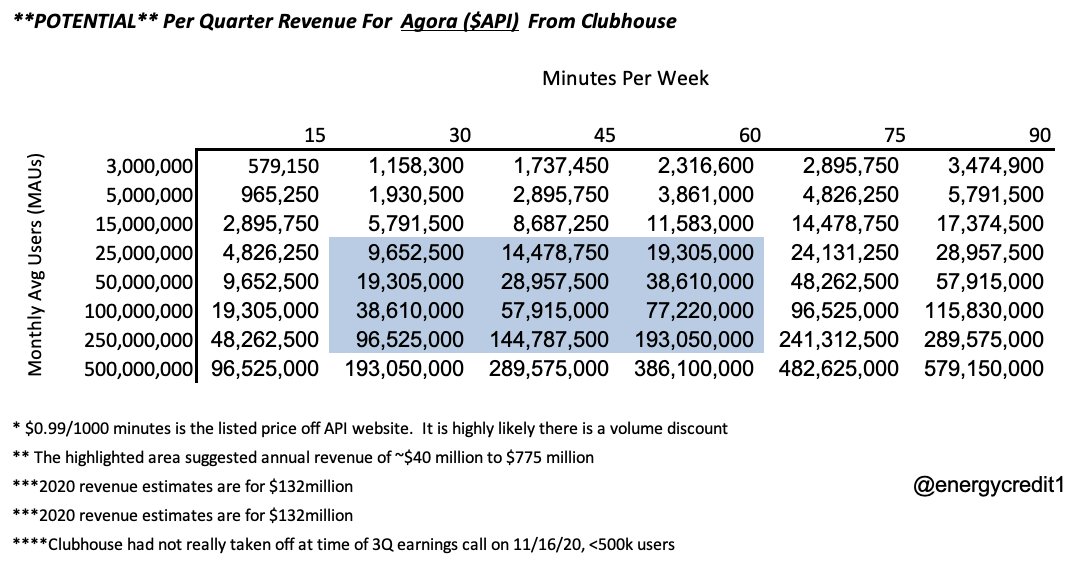
Task: Select cell 1,930,500
Action: pos(416,195)
